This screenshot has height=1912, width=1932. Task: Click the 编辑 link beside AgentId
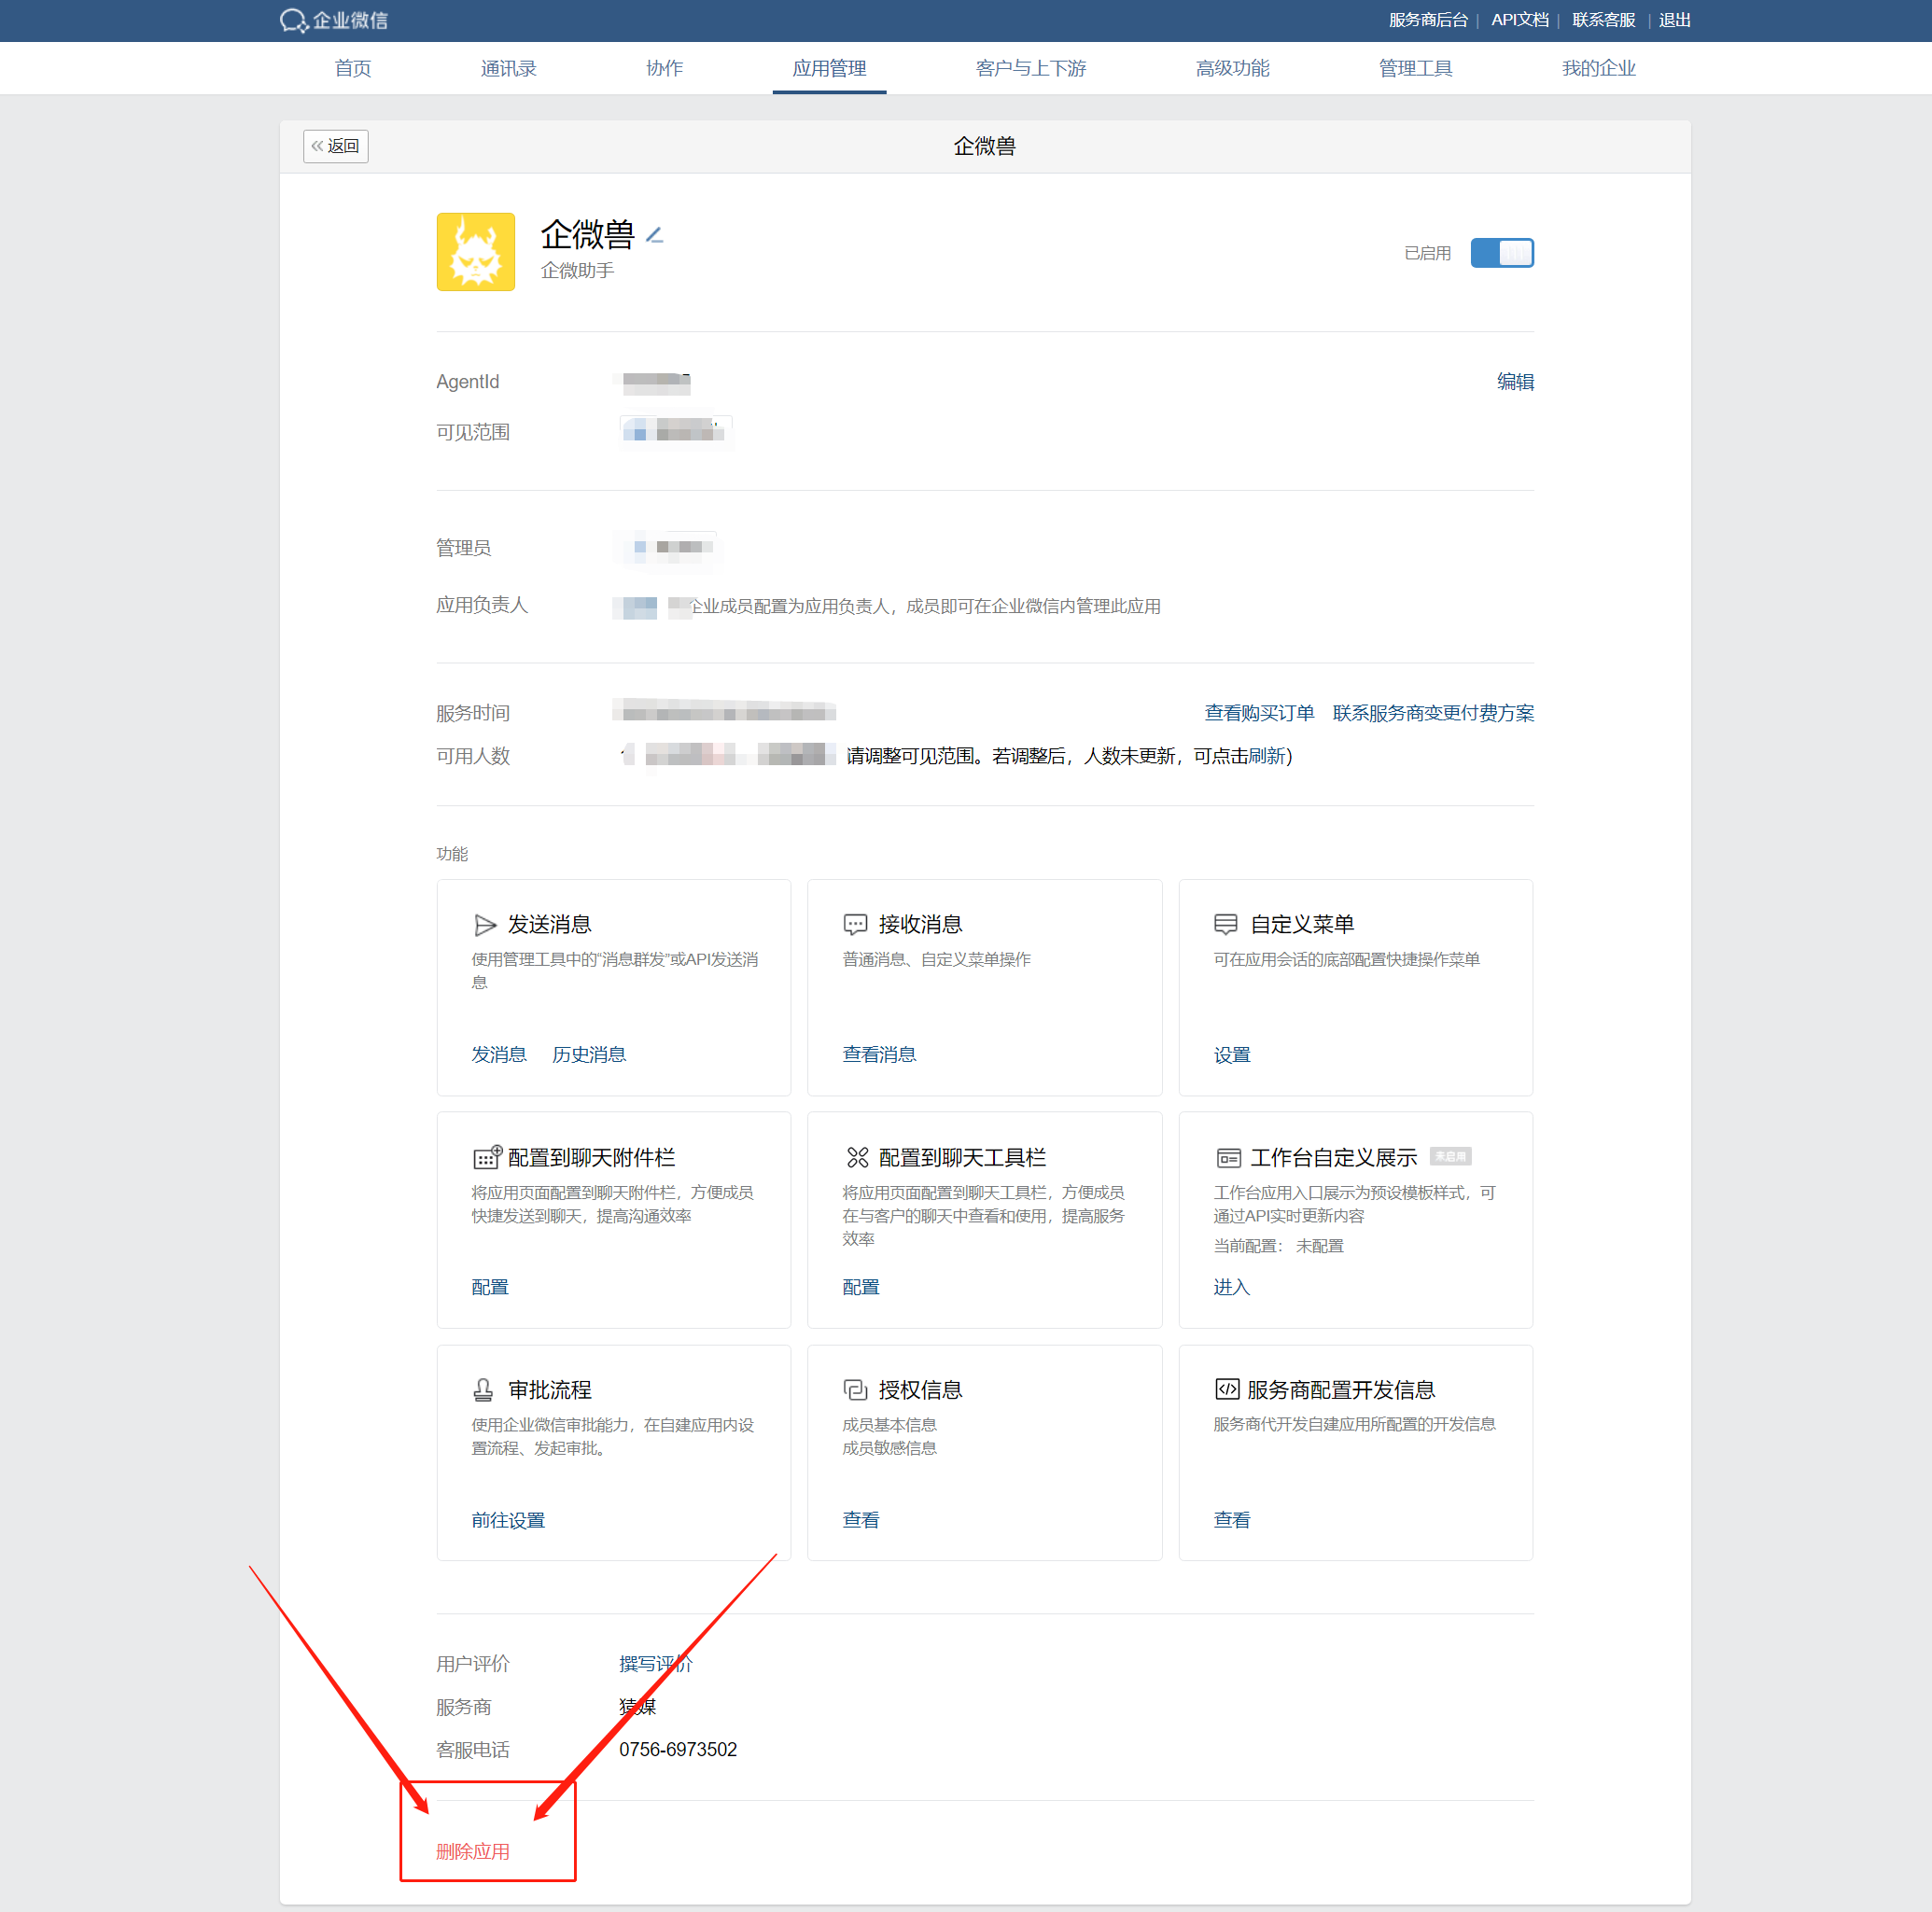1514,382
